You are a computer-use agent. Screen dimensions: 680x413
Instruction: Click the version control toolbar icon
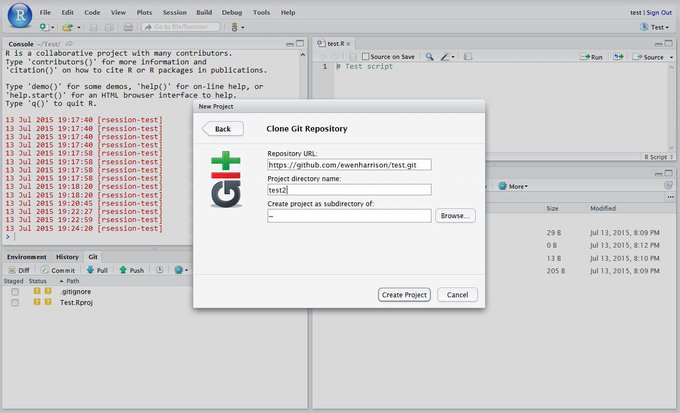pos(235,27)
